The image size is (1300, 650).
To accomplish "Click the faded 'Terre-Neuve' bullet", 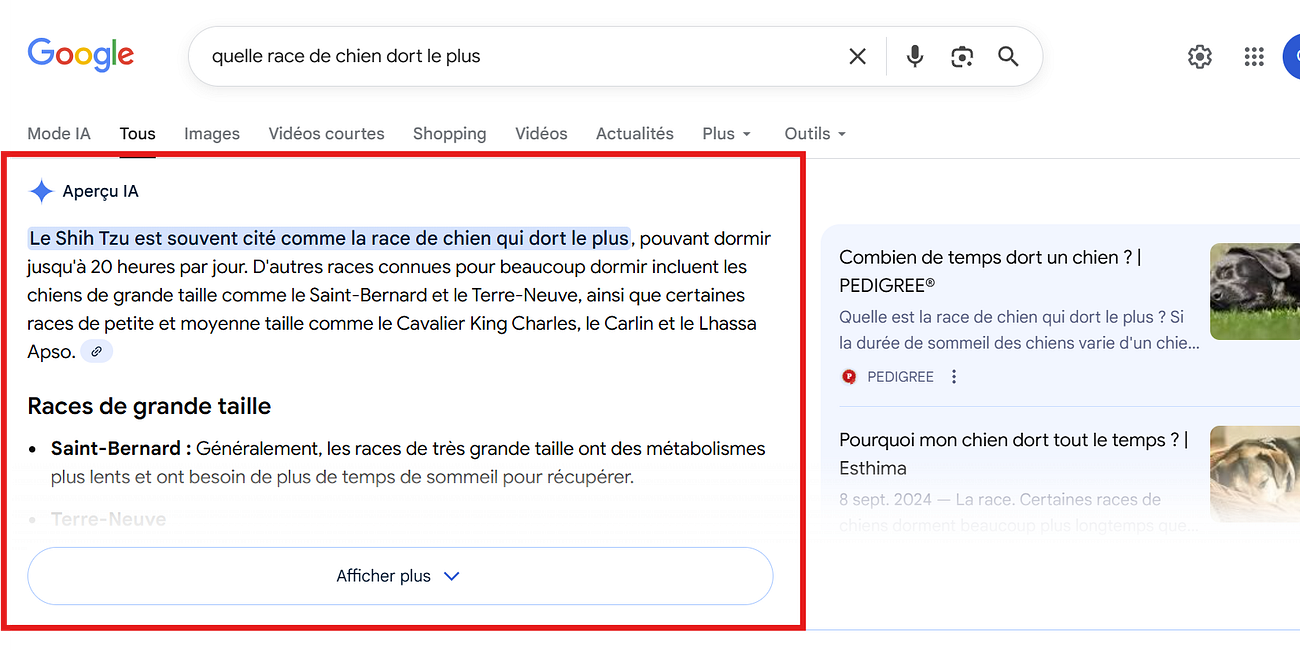I will [108, 519].
